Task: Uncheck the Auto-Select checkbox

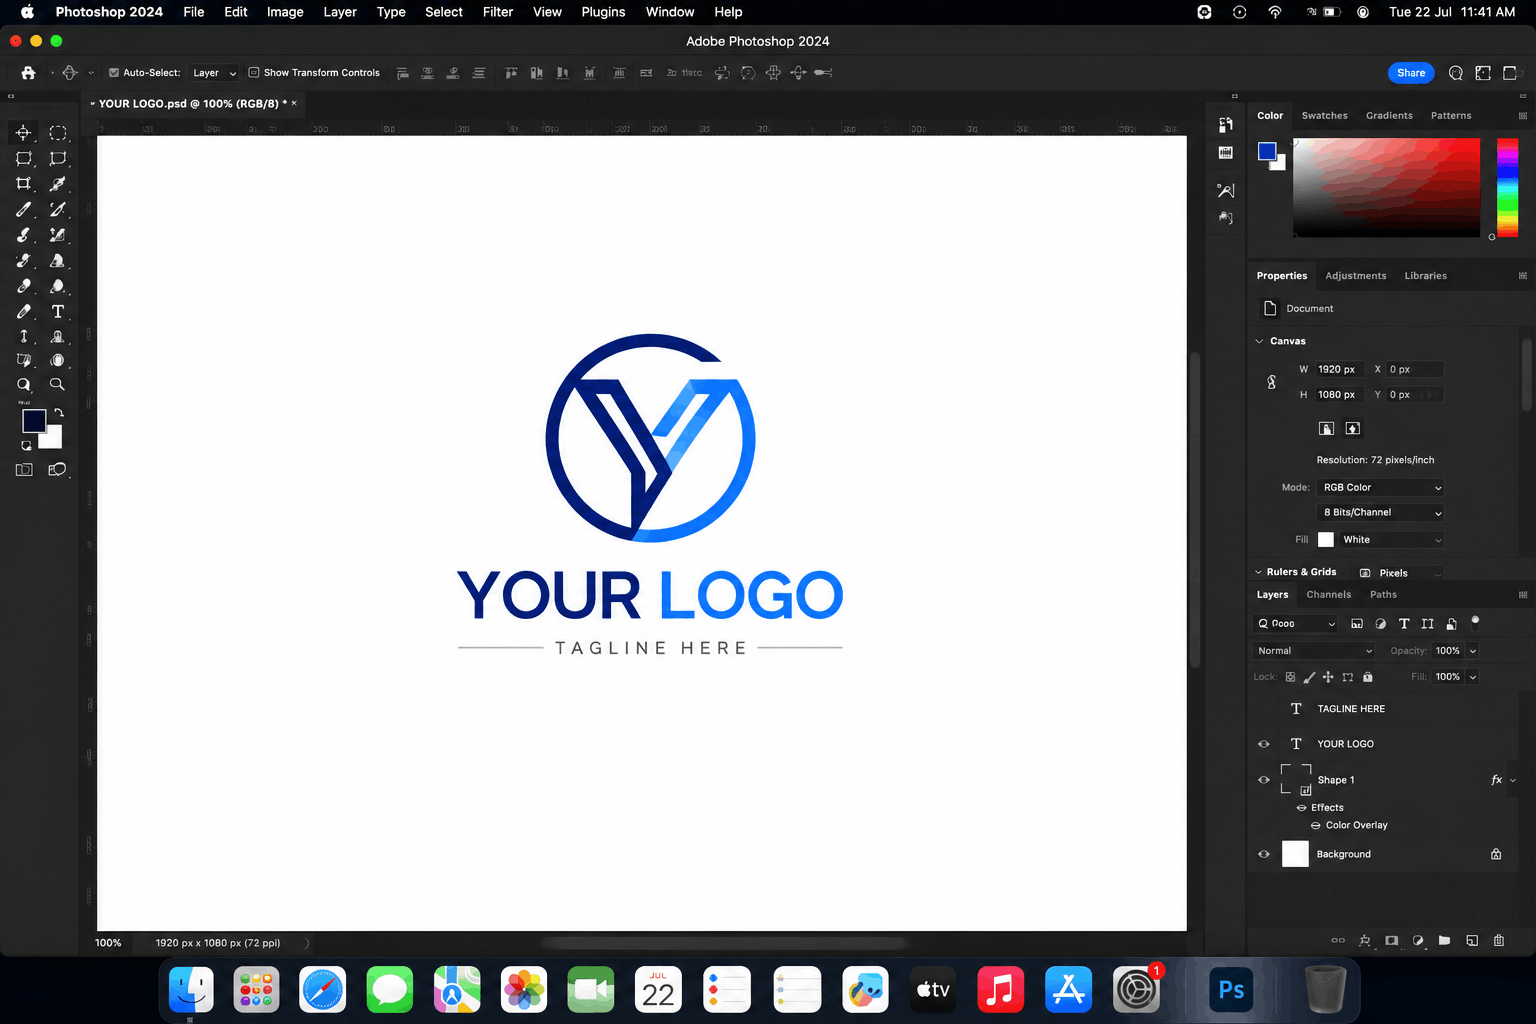Action: 114,73
